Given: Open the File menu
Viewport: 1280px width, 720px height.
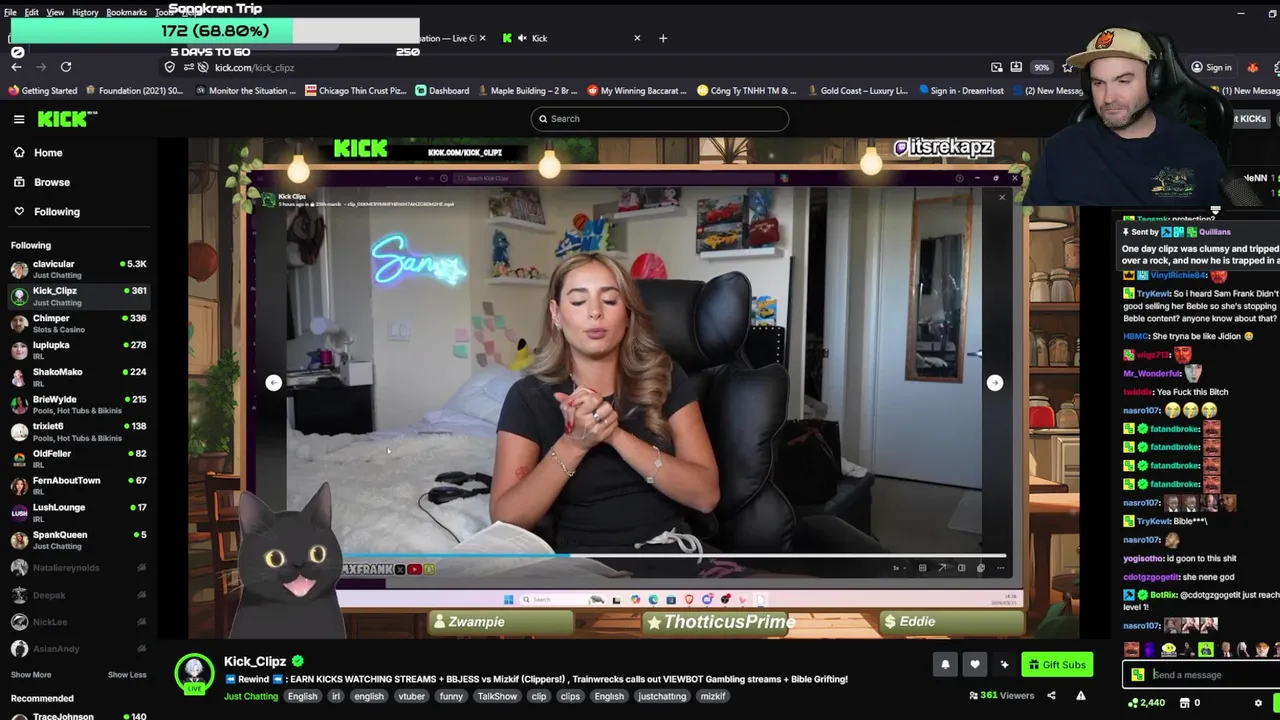Looking at the screenshot, I should tap(10, 12).
